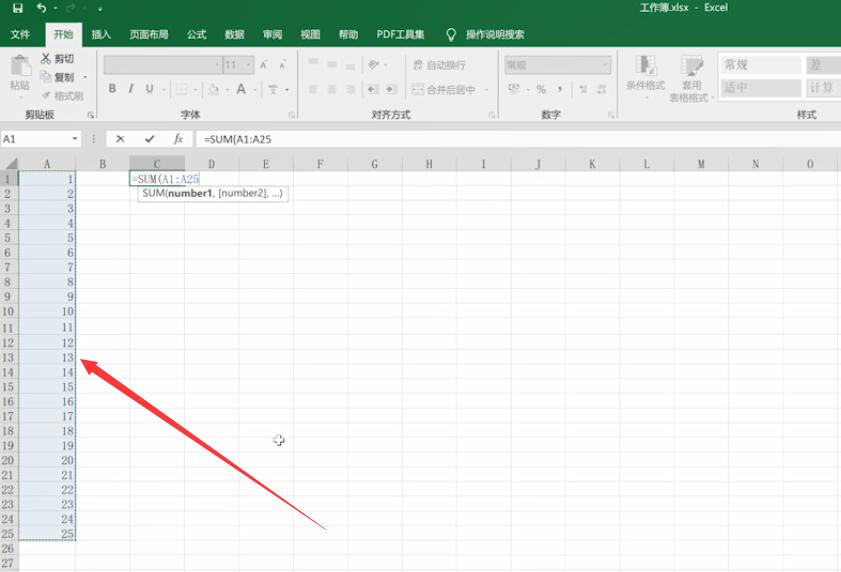Open the merge and center dropdown arrow
841x572 pixels.
(486, 90)
